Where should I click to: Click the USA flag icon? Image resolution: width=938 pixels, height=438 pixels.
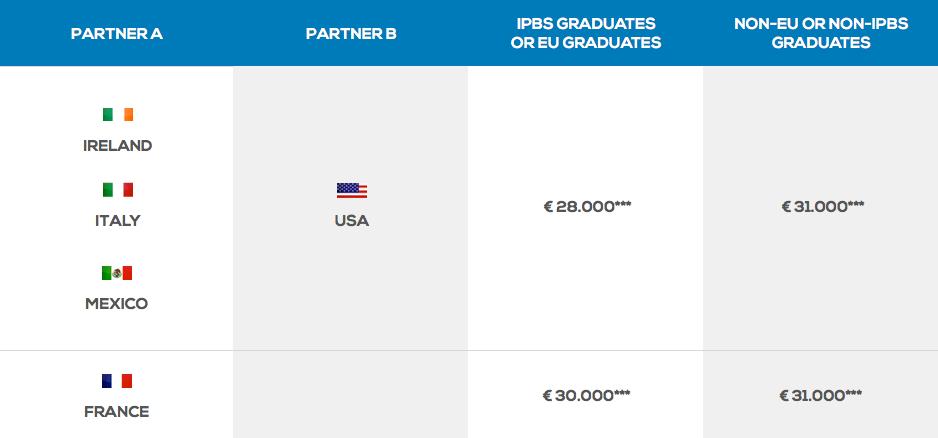click(352, 190)
